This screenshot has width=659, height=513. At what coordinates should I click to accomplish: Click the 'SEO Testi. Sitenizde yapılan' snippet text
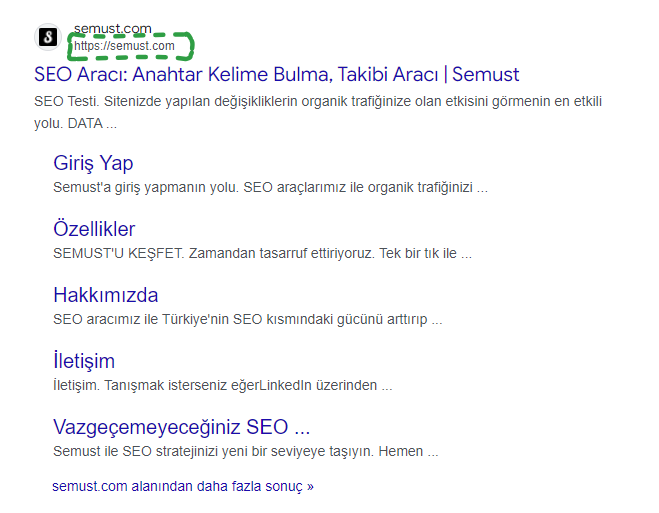tap(318, 112)
